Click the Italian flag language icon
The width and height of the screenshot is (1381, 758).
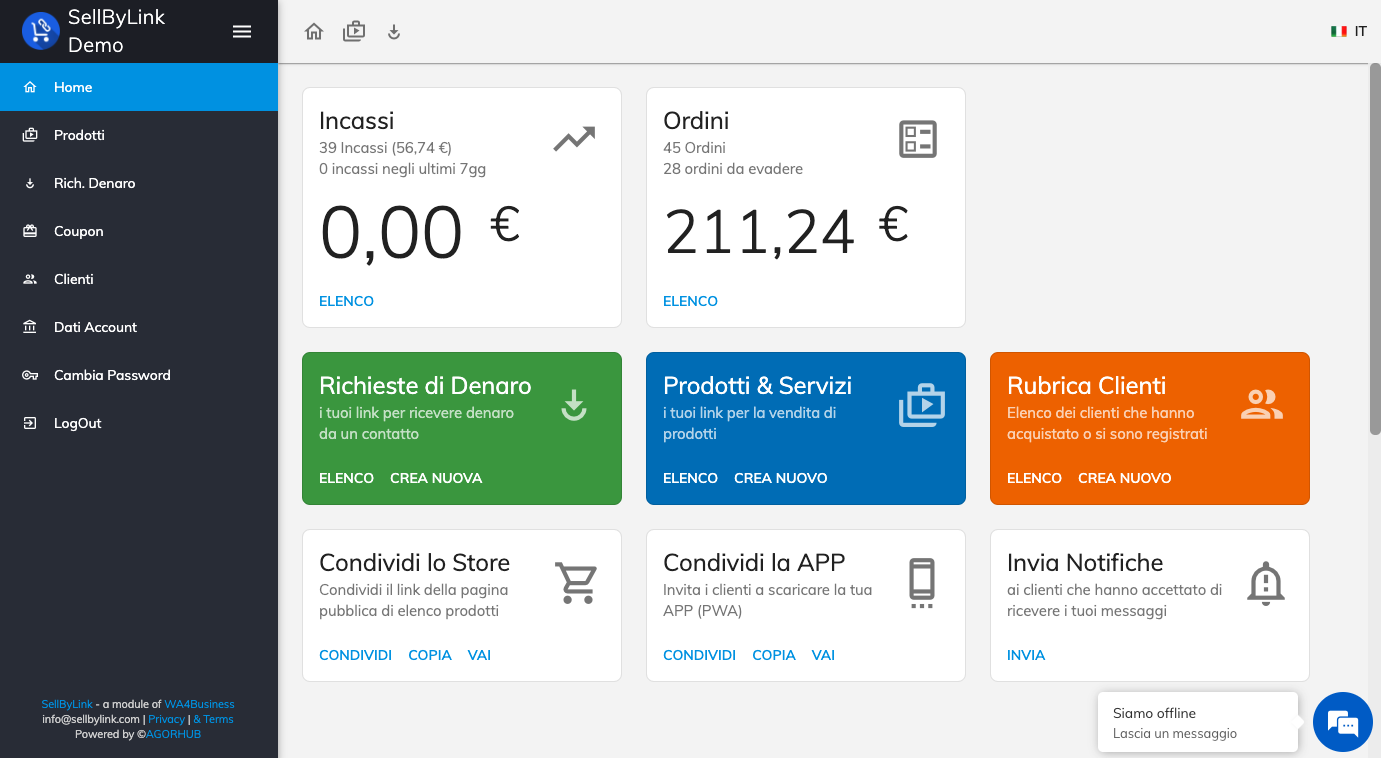[x=1339, y=32]
